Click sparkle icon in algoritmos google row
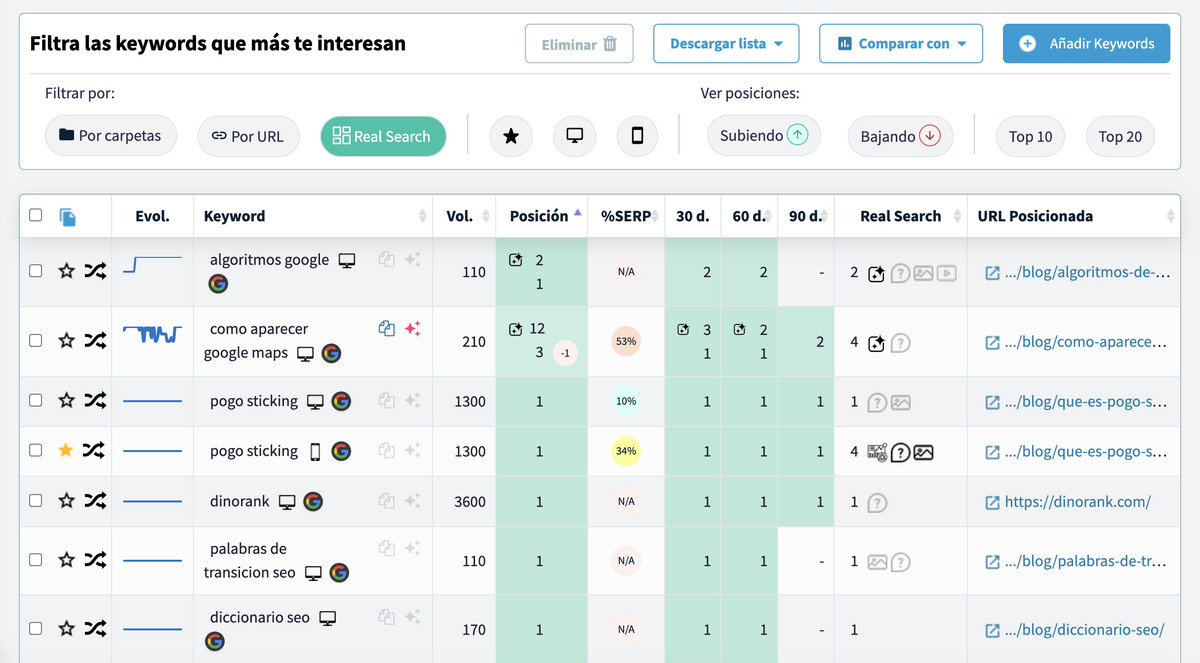The width and height of the screenshot is (1200, 663). (x=413, y=259)
